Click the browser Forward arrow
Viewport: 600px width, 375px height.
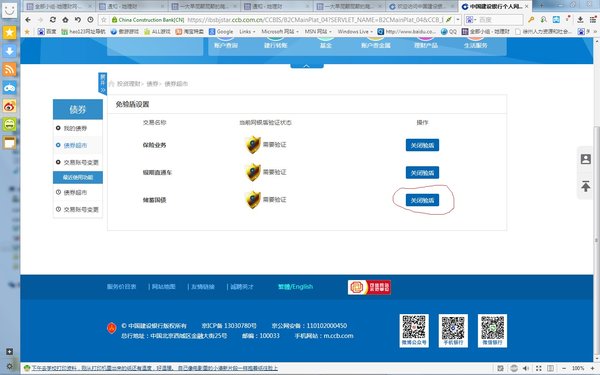coord(40,20)
